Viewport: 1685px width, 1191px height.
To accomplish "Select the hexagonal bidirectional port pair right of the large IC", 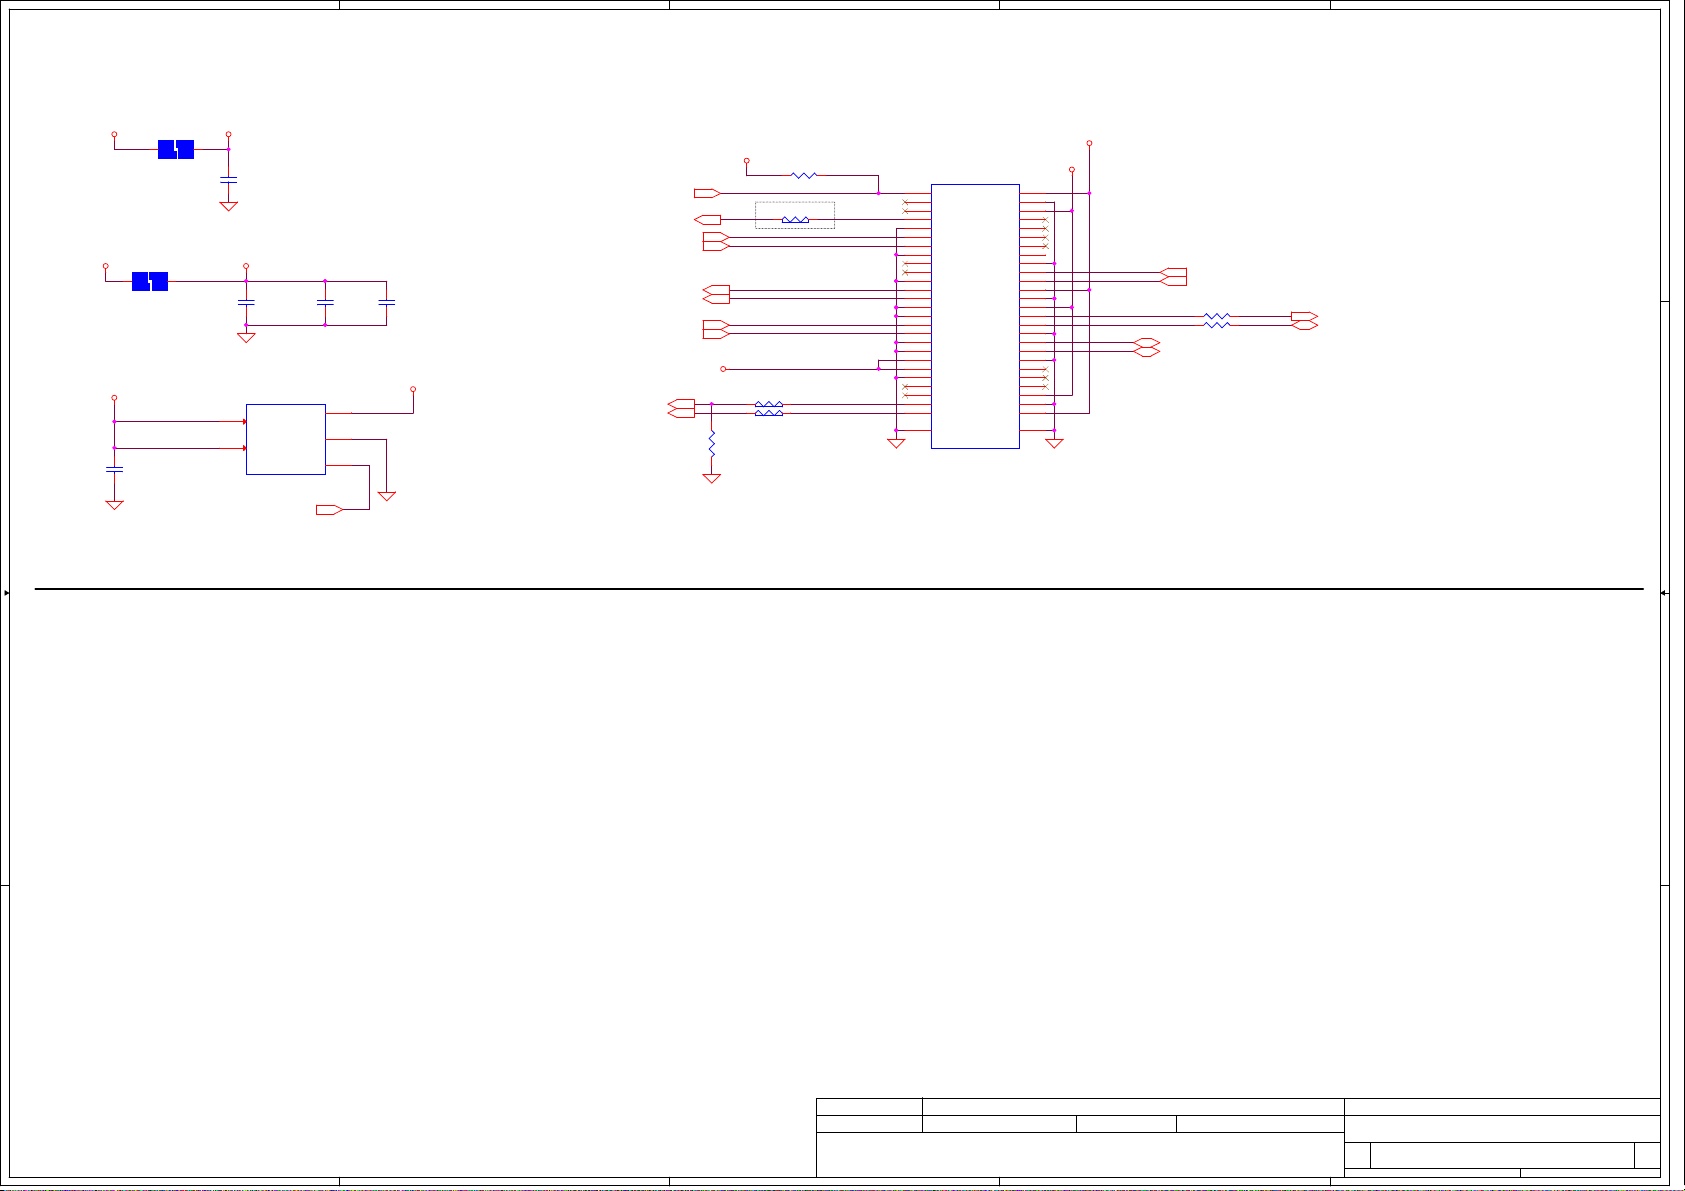I will tap(1147, 347).
